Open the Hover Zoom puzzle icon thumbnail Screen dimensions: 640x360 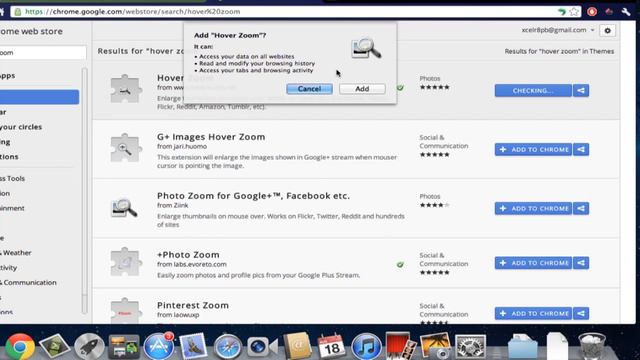[x=126, y=89]
